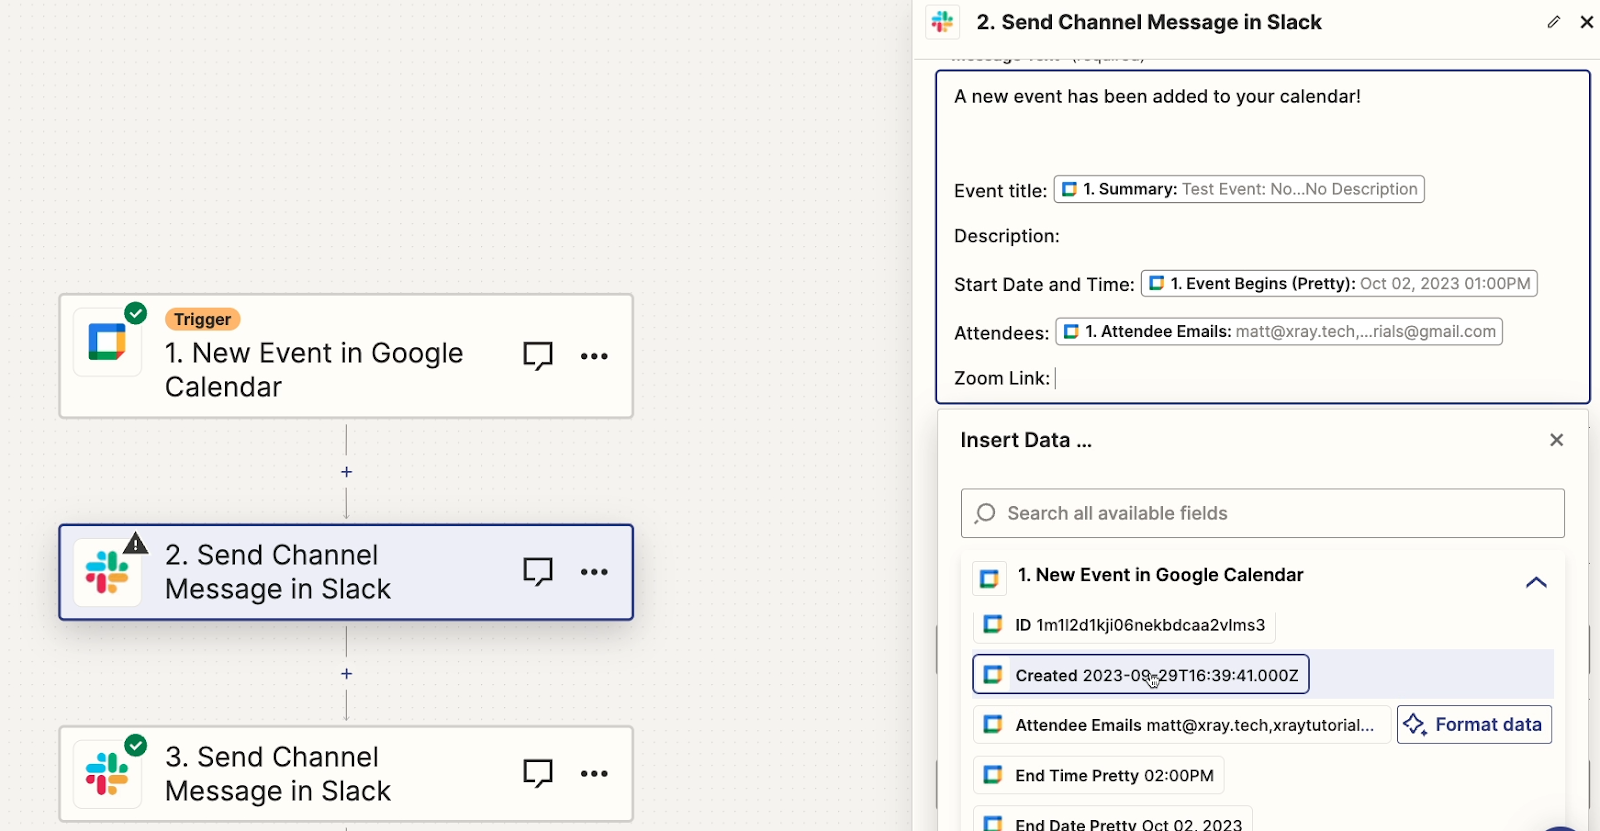Viewport: 1600px width, 831px height.
Task: Add step between steps 1 and 2
Action: (x=346, y=472)
